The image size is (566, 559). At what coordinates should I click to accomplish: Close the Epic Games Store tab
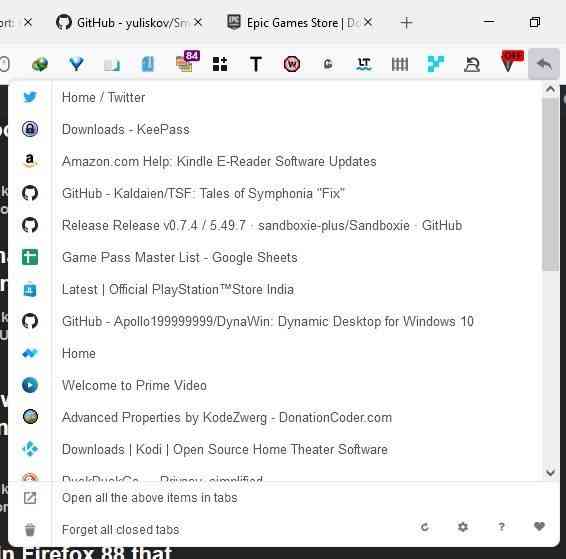click(x=368, y=22)
